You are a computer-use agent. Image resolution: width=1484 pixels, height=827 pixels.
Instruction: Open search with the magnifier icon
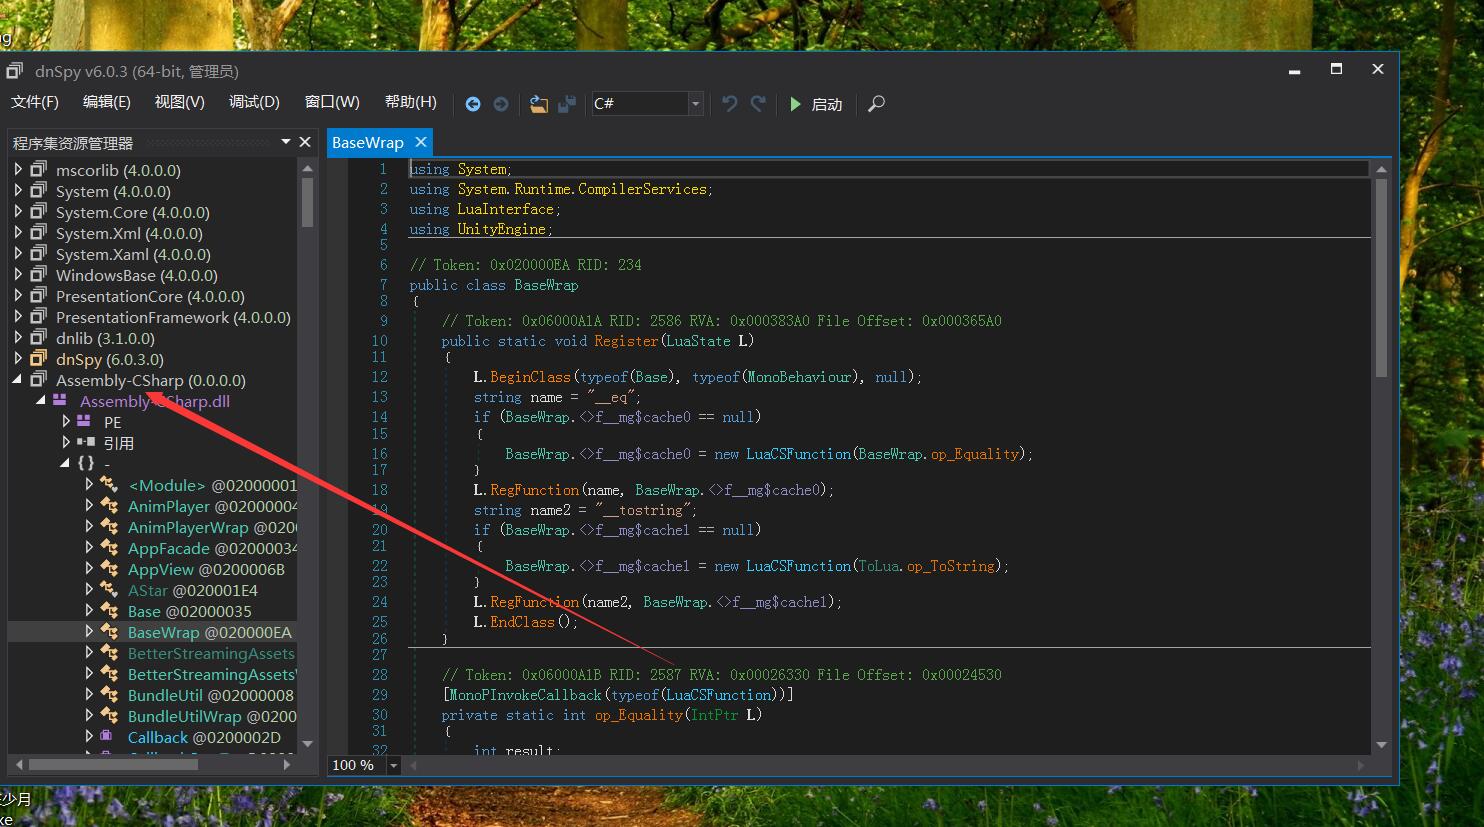pos(876,104)
